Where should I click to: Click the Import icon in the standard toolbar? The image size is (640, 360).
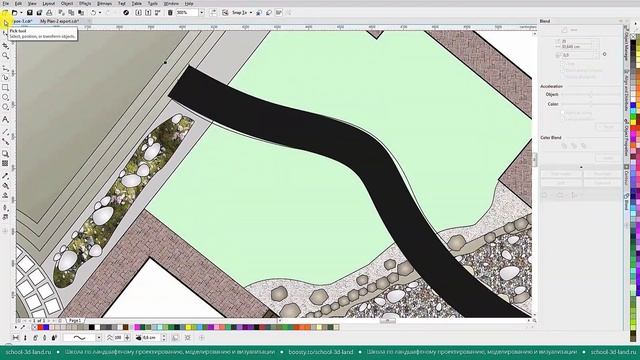coord(138,13)
